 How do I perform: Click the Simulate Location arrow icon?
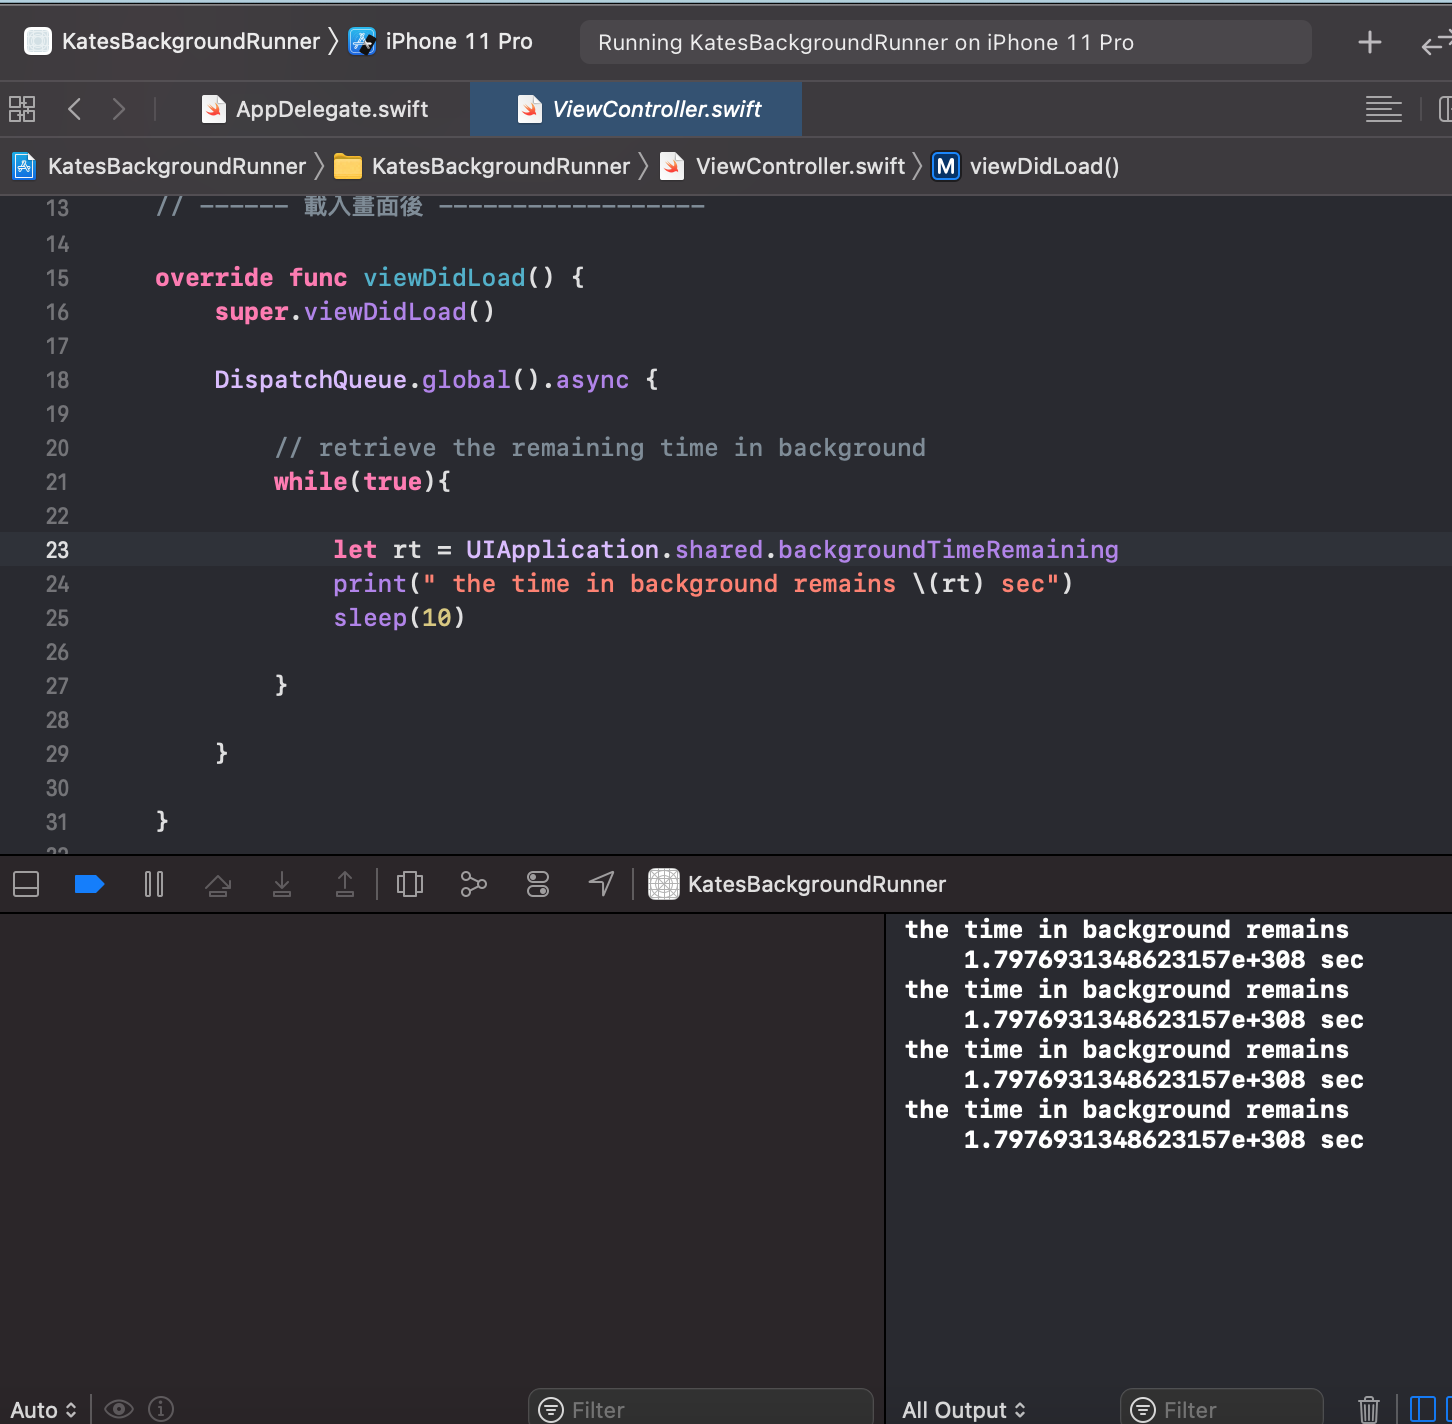point(601,884)
